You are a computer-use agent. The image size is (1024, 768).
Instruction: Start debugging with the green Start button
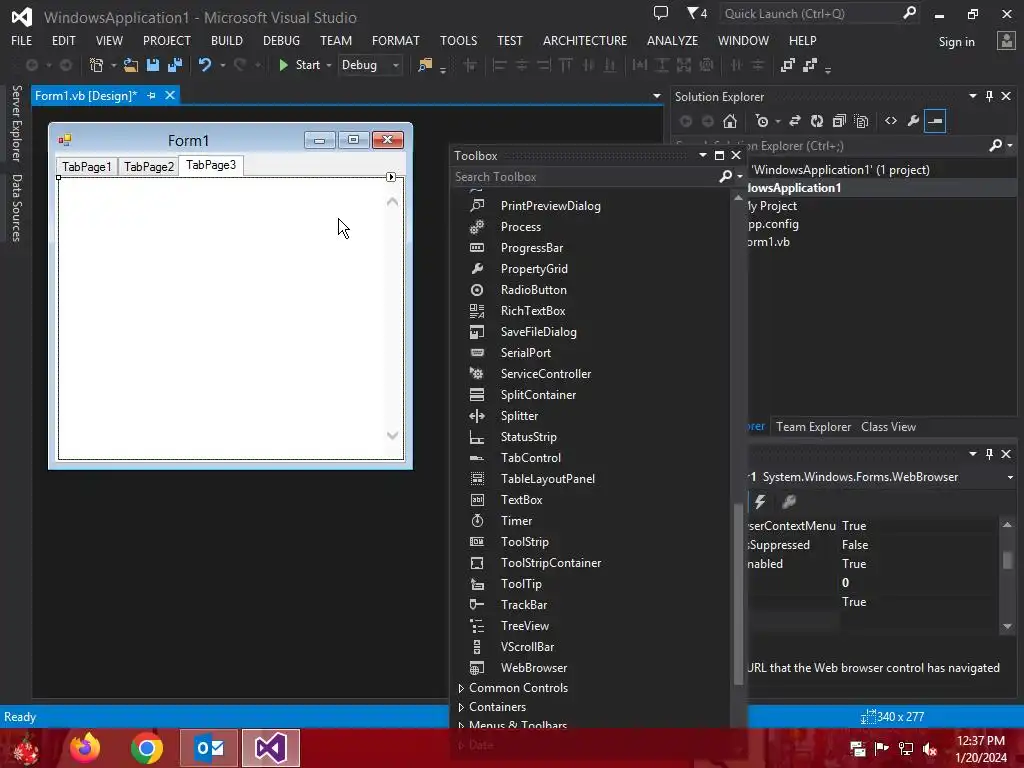(298, 65)
